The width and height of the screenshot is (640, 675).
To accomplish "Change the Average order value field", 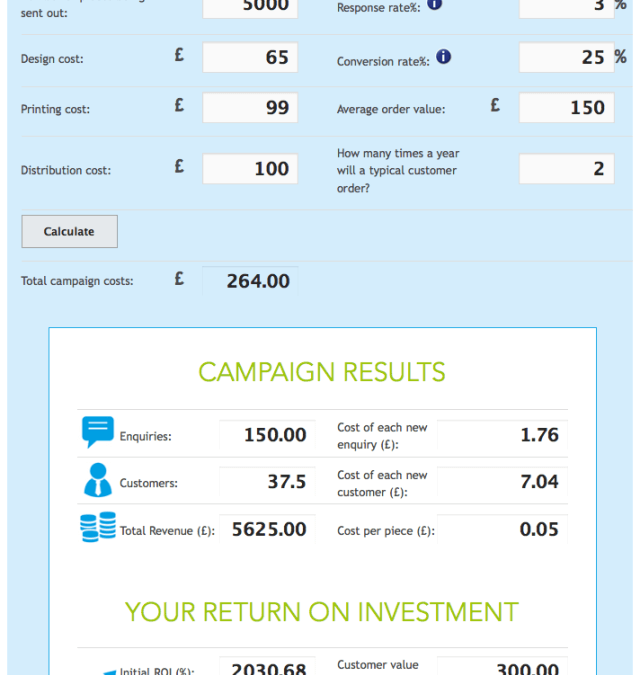I will coord(566,108).
